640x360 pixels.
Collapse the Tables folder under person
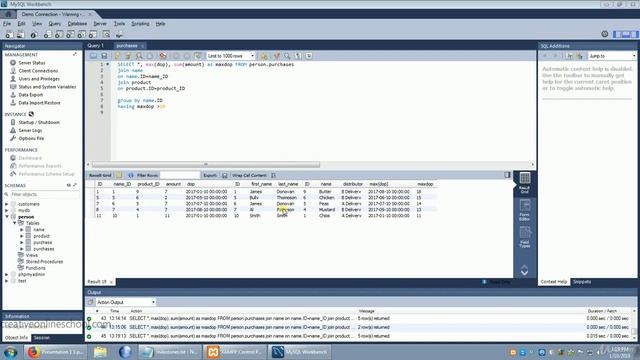point(14,223)
